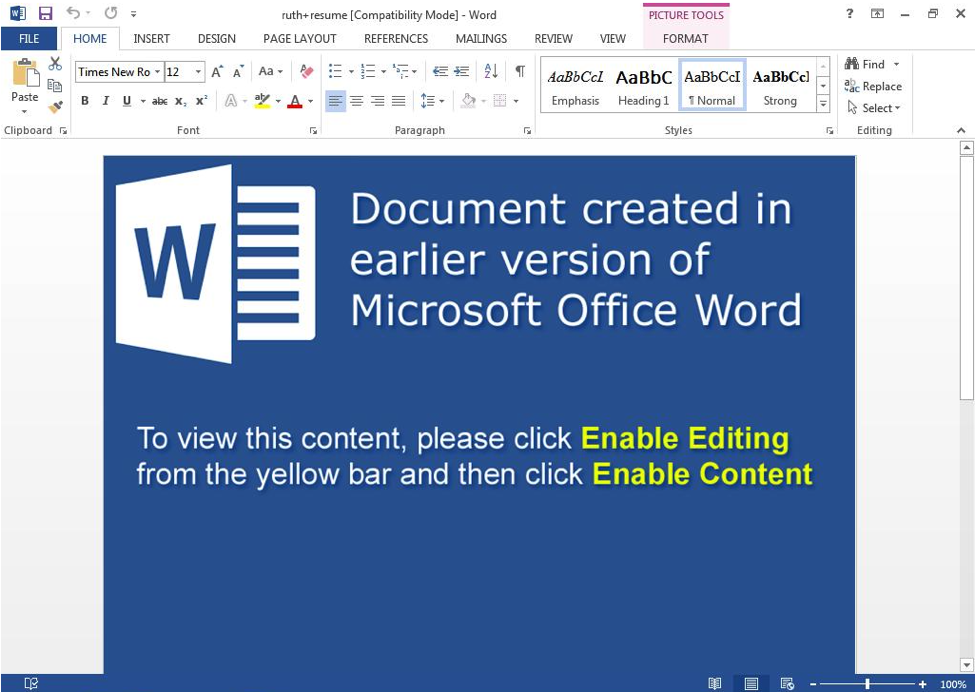Open the font name dropdown
Image resolution: width=975 pixels, height=692 pixels.
(x=157, y=72)
